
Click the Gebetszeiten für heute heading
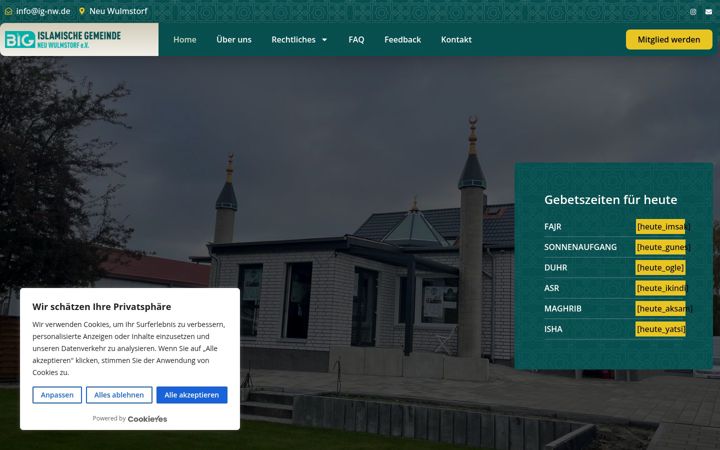tap(610, 200)
